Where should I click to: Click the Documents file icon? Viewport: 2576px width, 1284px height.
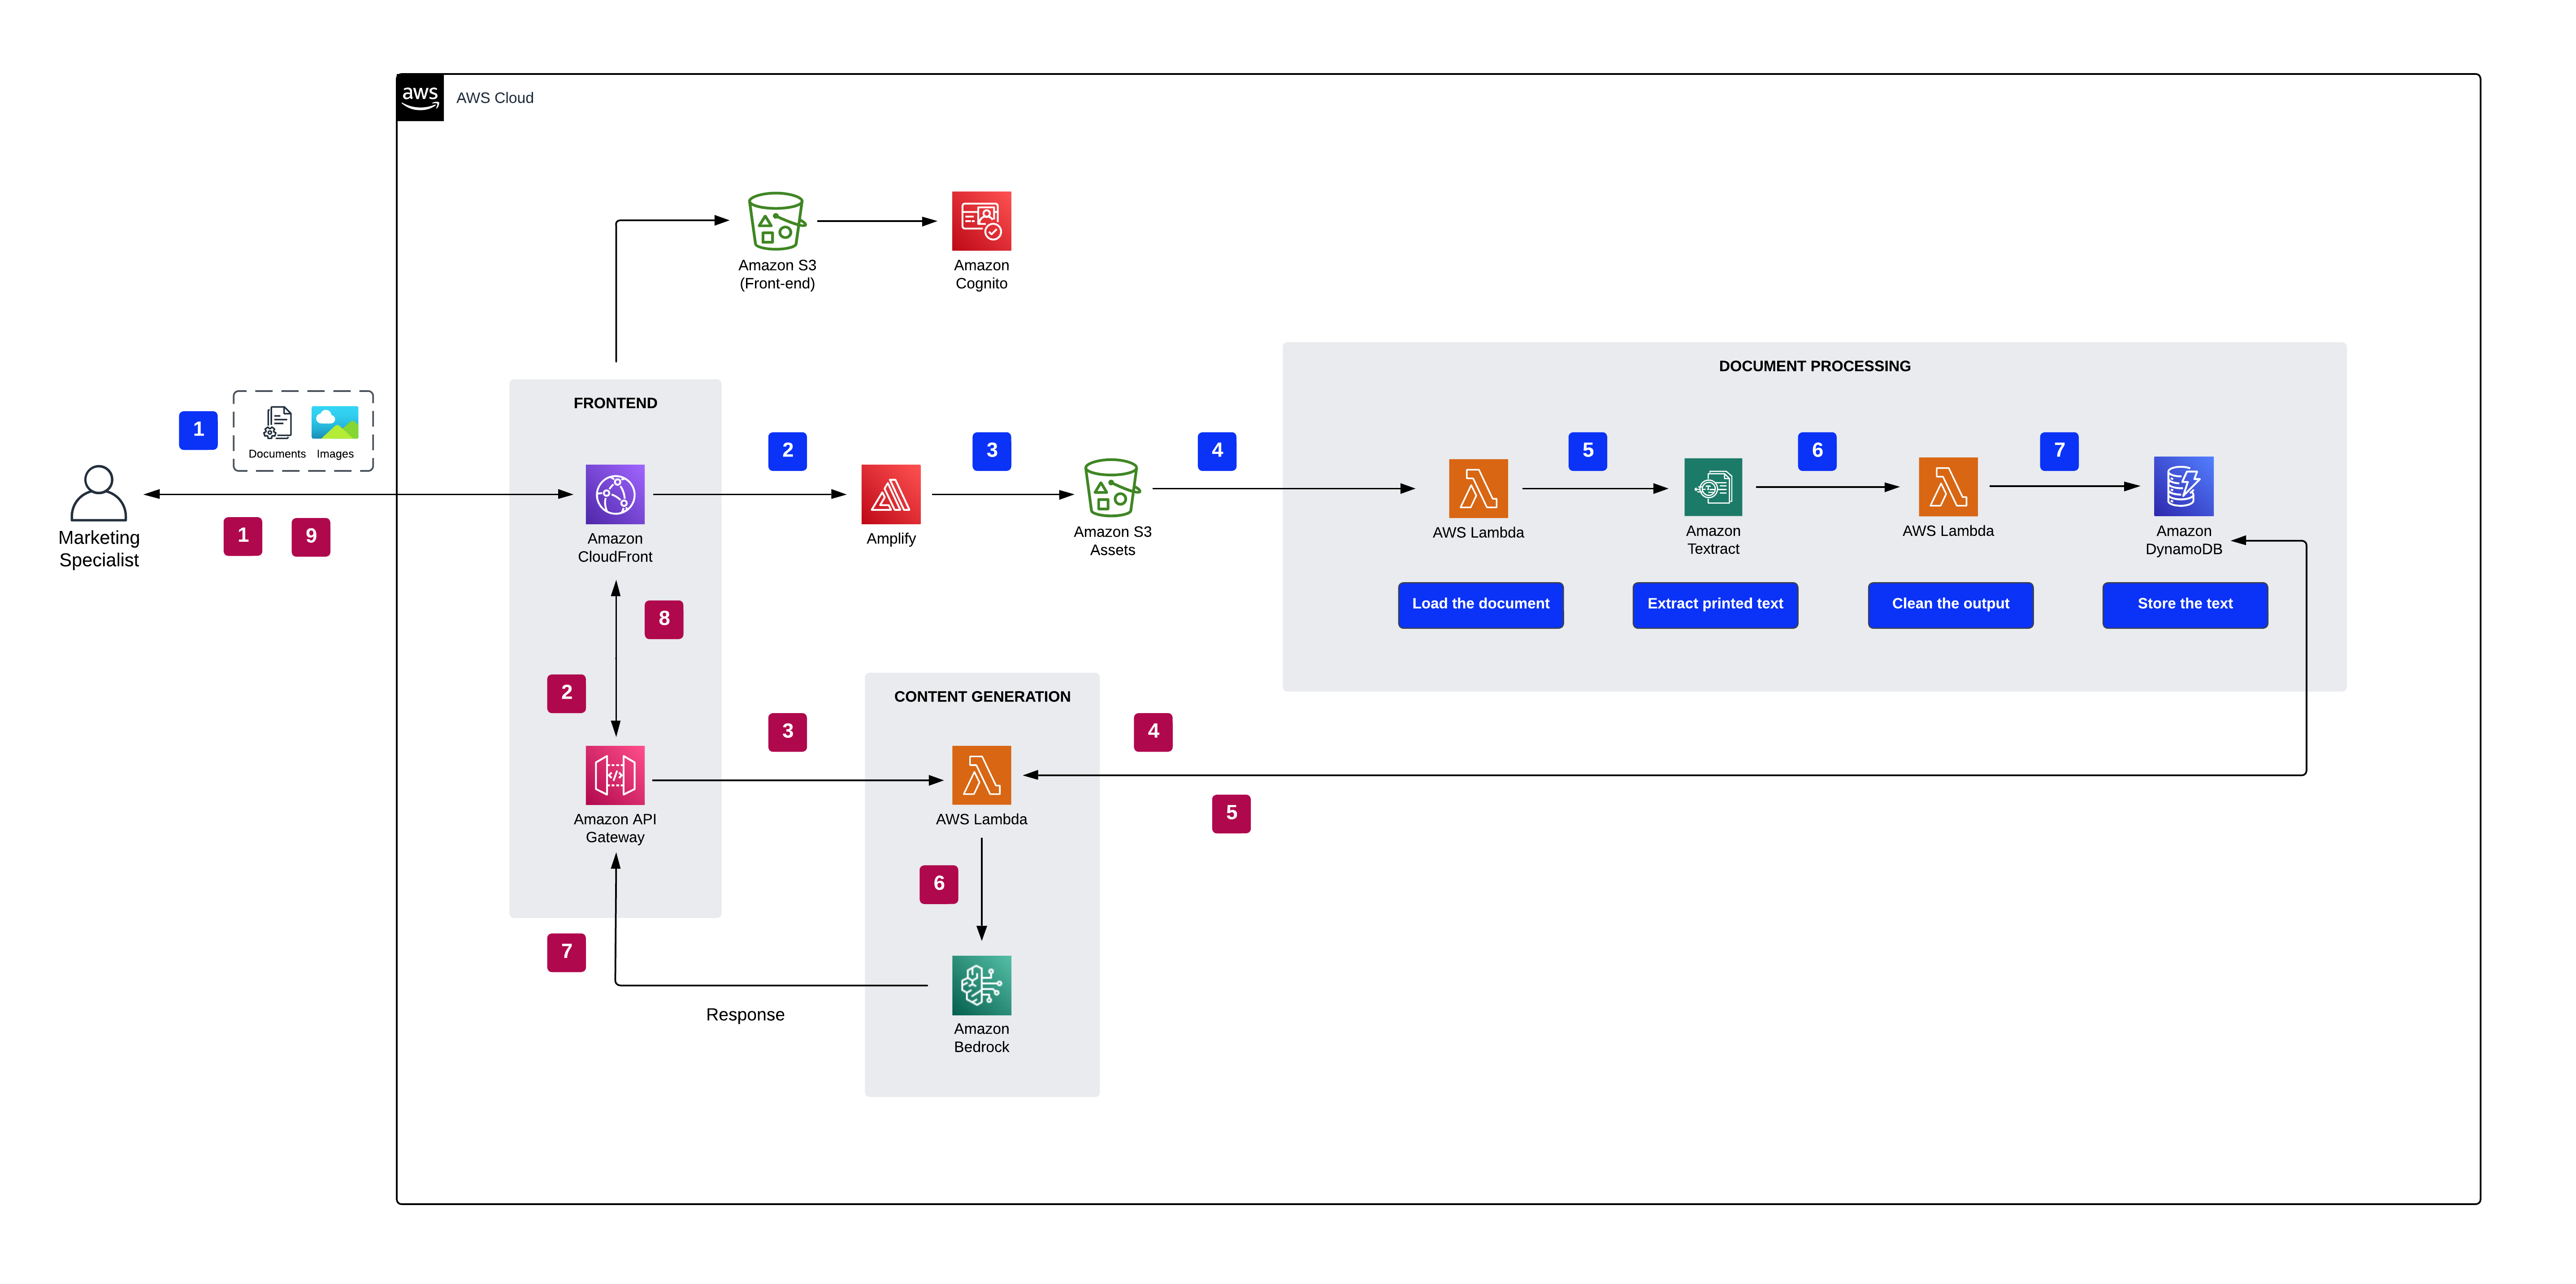point(277,423)
